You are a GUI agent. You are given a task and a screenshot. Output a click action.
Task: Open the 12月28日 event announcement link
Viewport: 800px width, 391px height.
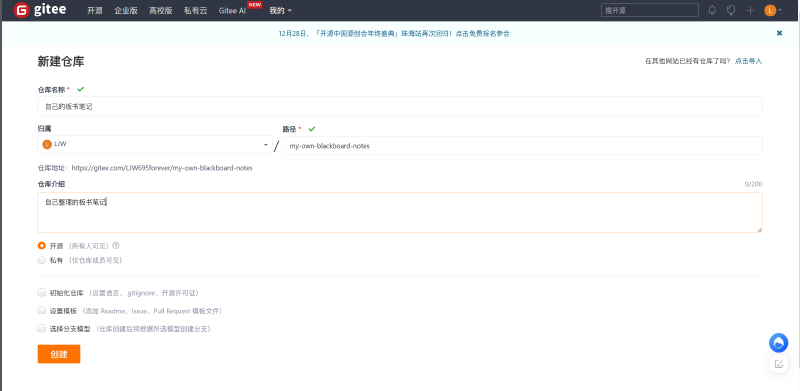click(394, 34)
